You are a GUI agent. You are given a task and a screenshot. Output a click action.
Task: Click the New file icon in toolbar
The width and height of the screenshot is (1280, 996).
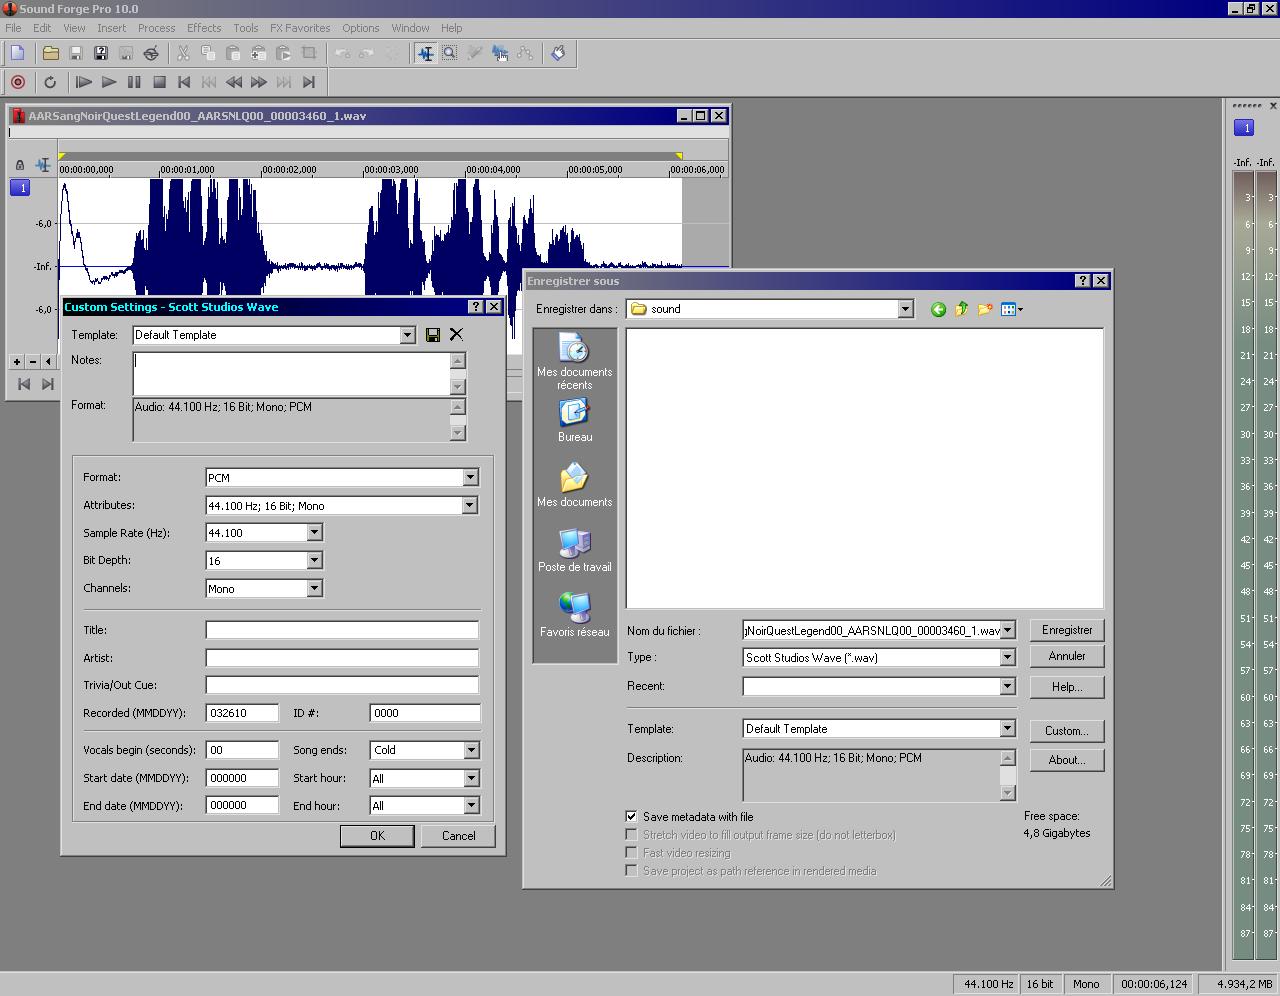(17, 53)
